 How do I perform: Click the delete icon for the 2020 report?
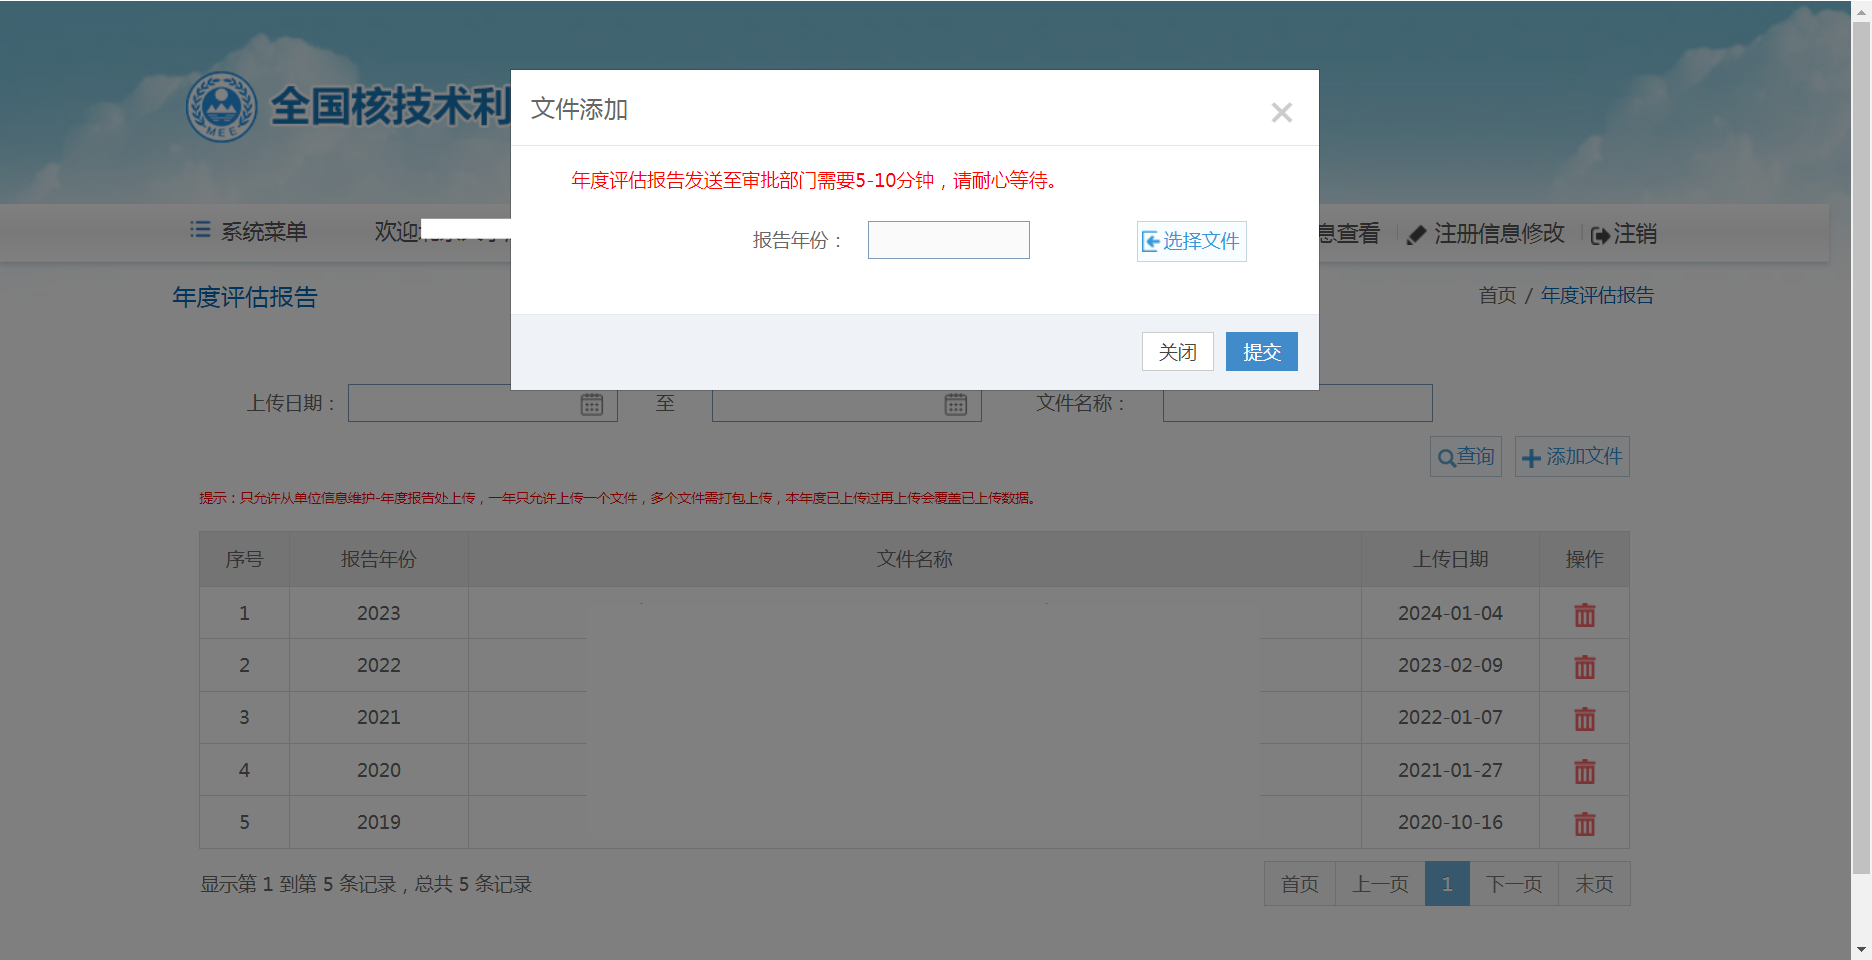(x=1584, y=771)
